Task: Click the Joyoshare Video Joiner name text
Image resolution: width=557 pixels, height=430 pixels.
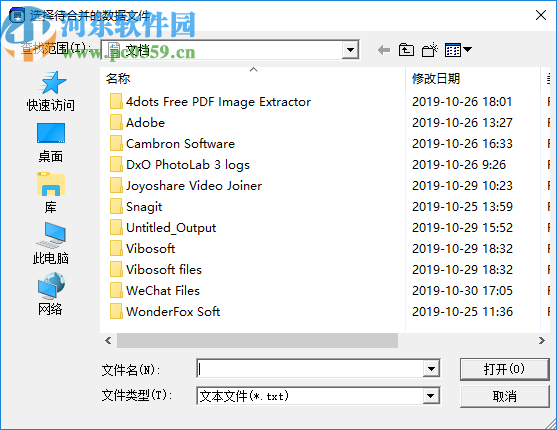Action: coord(194,186)
